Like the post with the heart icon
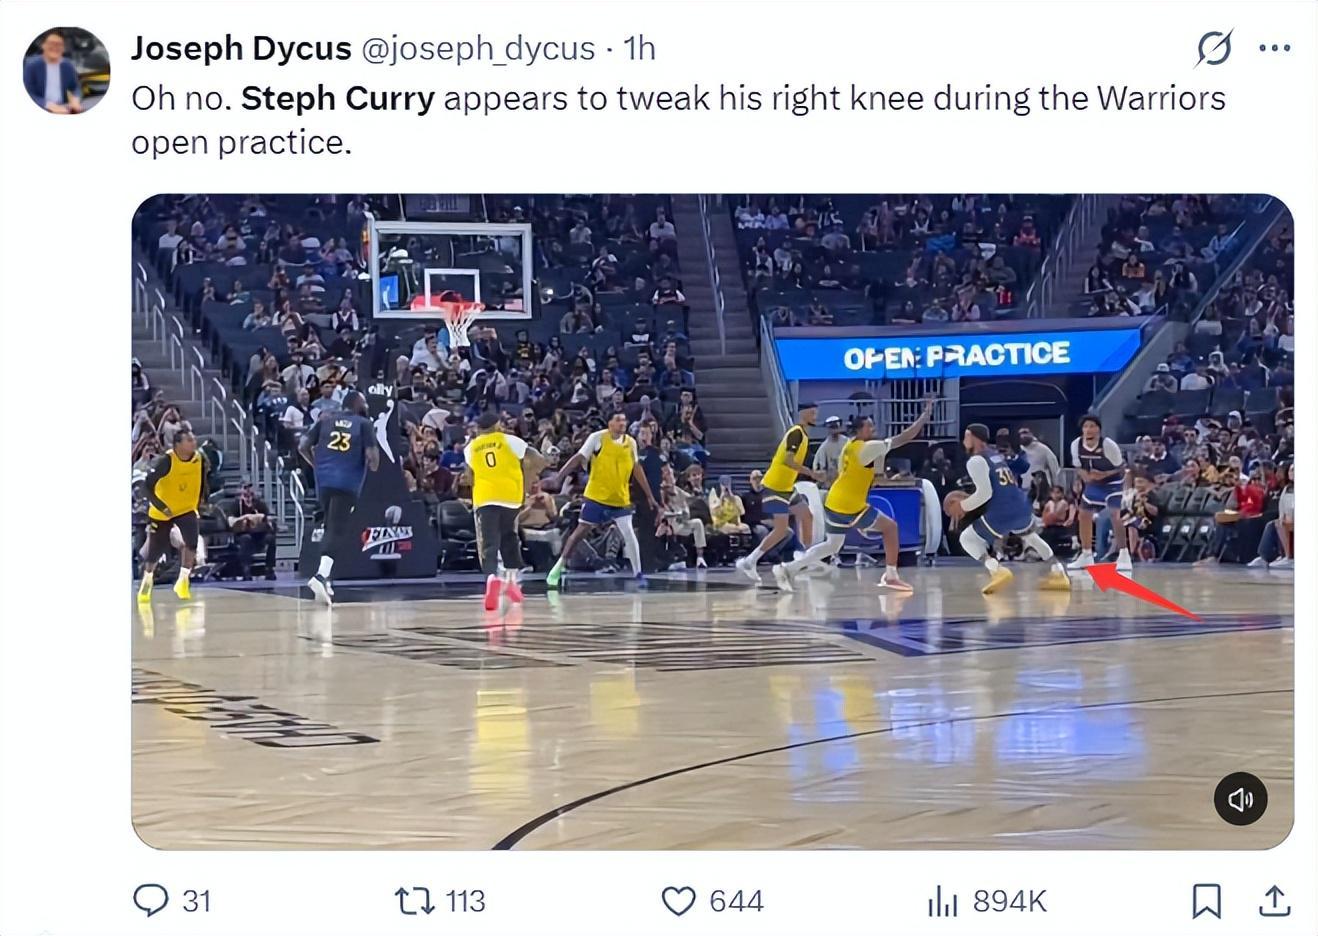The width and height of the screenshot is (1318, 936). click(x=679, y=900)
